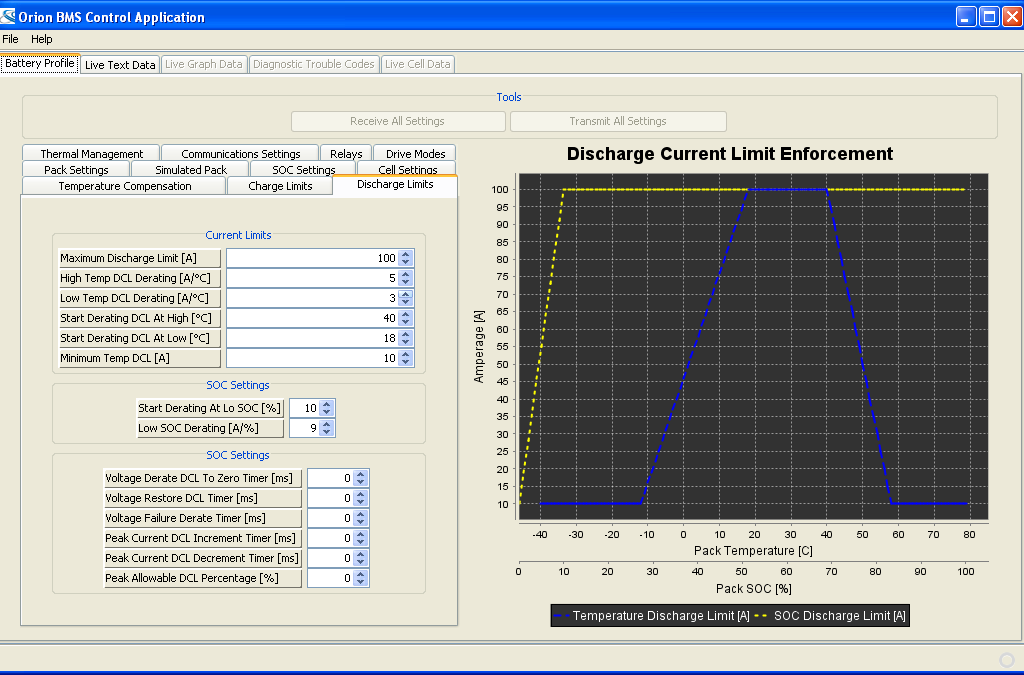Increase Start Derating DCL At High value

(x=406, y=314)
